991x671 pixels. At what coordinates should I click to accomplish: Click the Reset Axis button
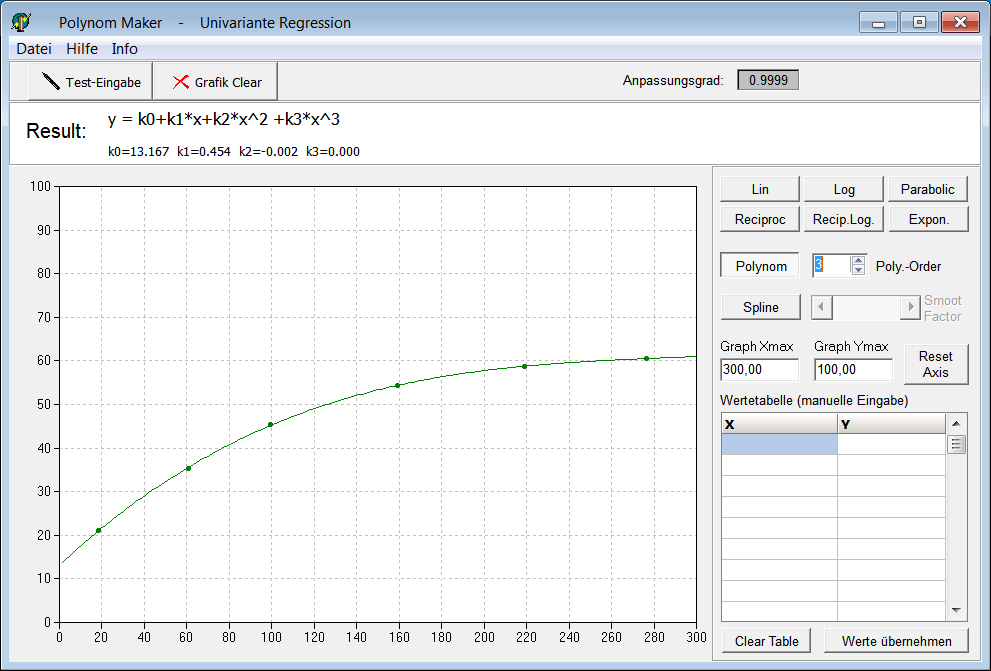click(x=936, y=364)
